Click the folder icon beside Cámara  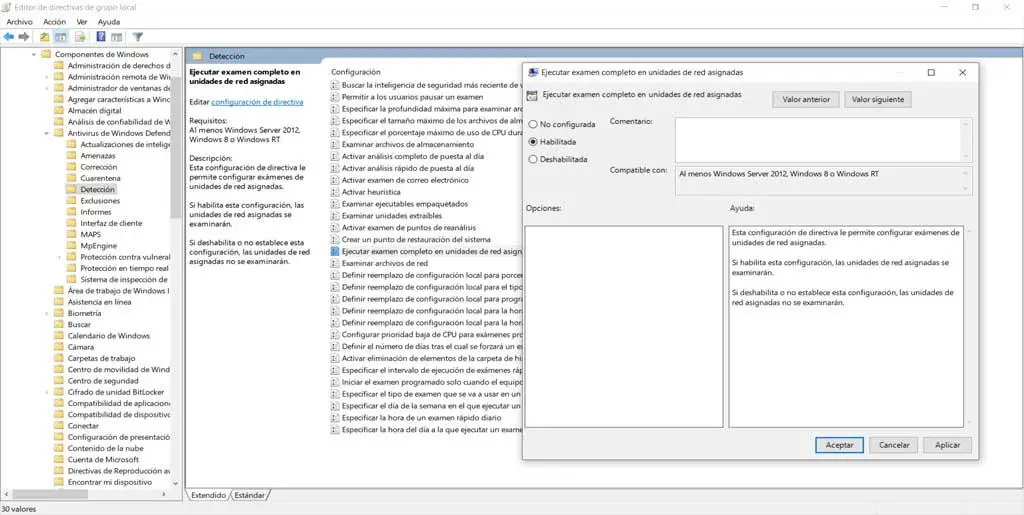coord(59,347)
